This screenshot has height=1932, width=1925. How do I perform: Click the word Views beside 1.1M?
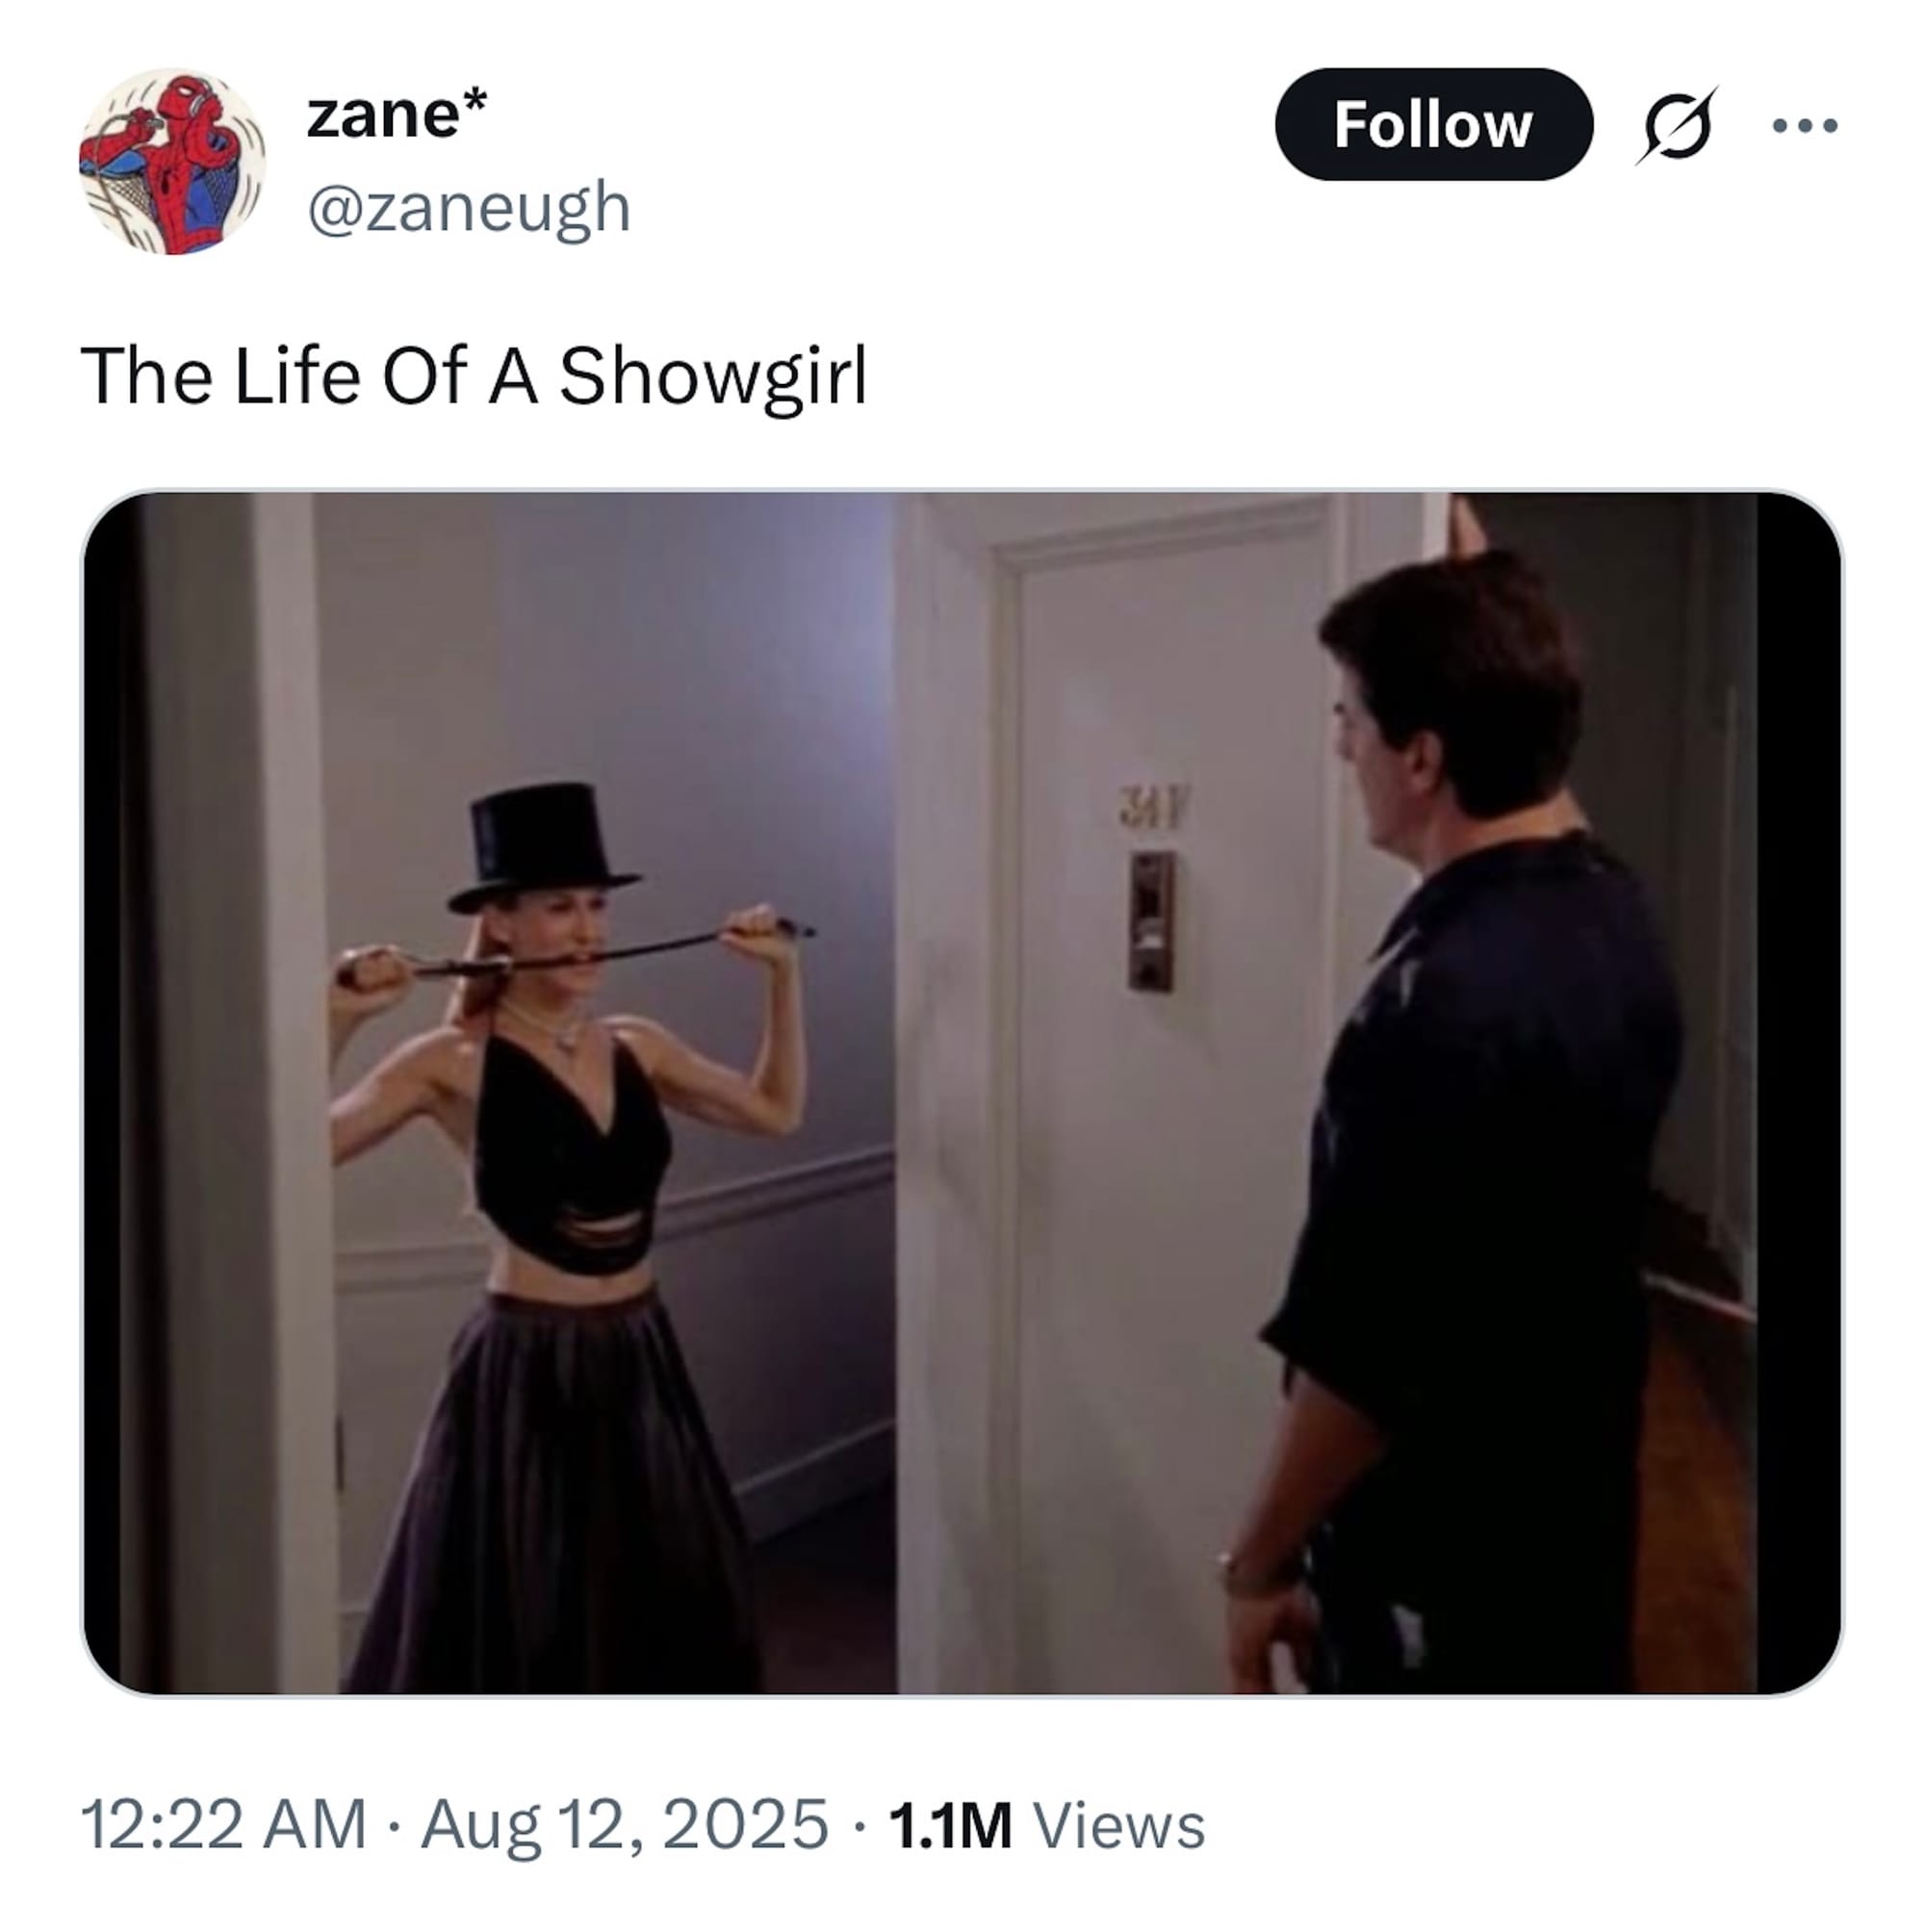click(1118, 1825)
